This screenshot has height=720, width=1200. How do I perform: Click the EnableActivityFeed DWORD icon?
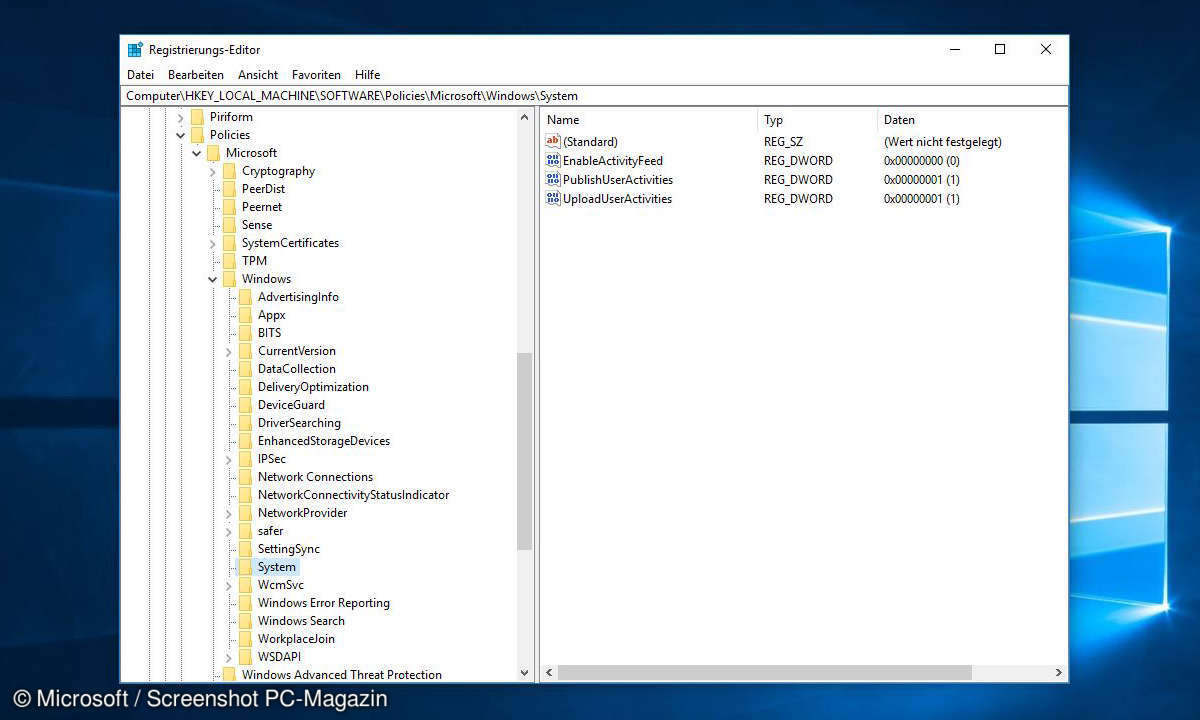click(x=553, y=161)
